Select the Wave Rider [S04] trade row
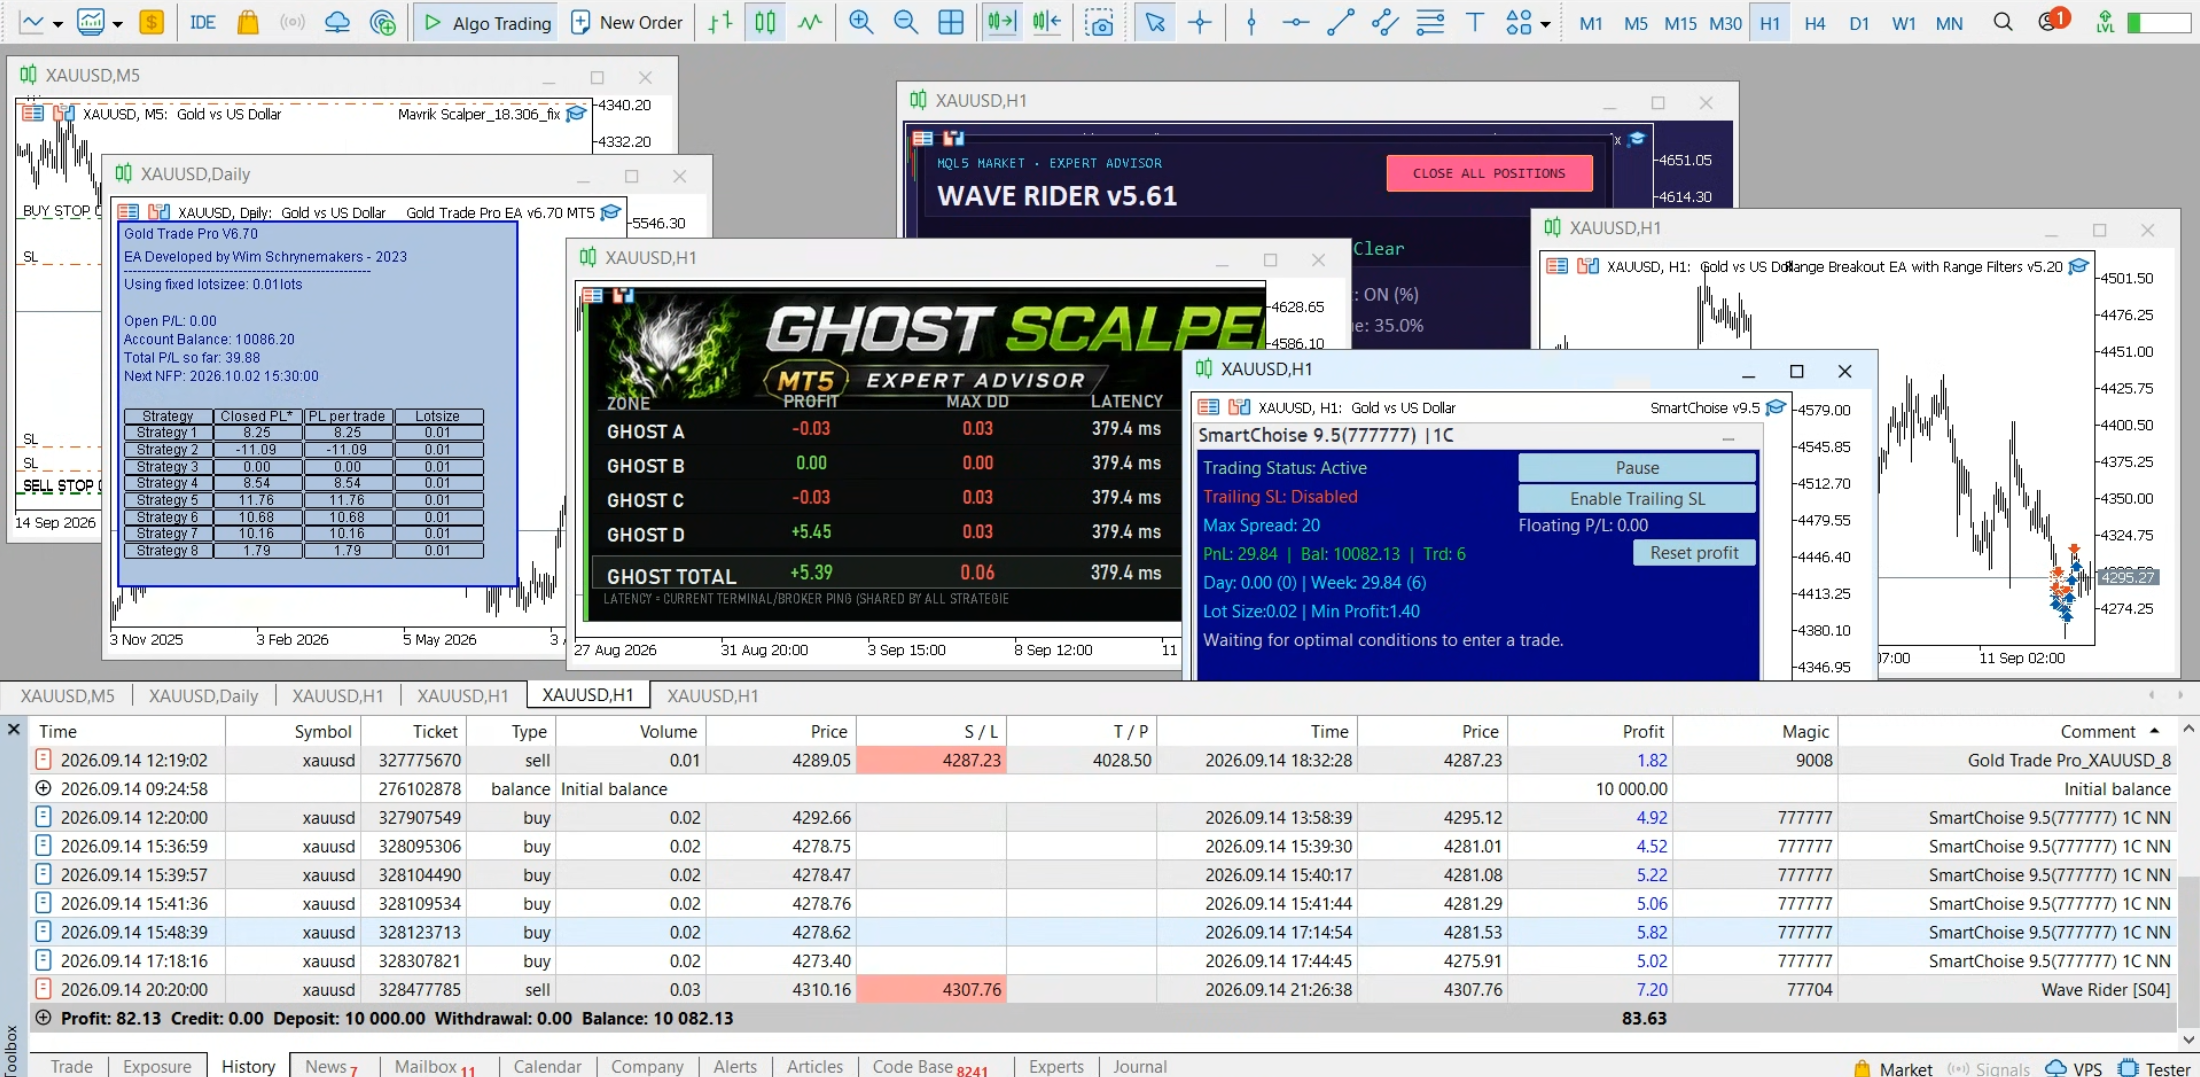 [1102, 989]
